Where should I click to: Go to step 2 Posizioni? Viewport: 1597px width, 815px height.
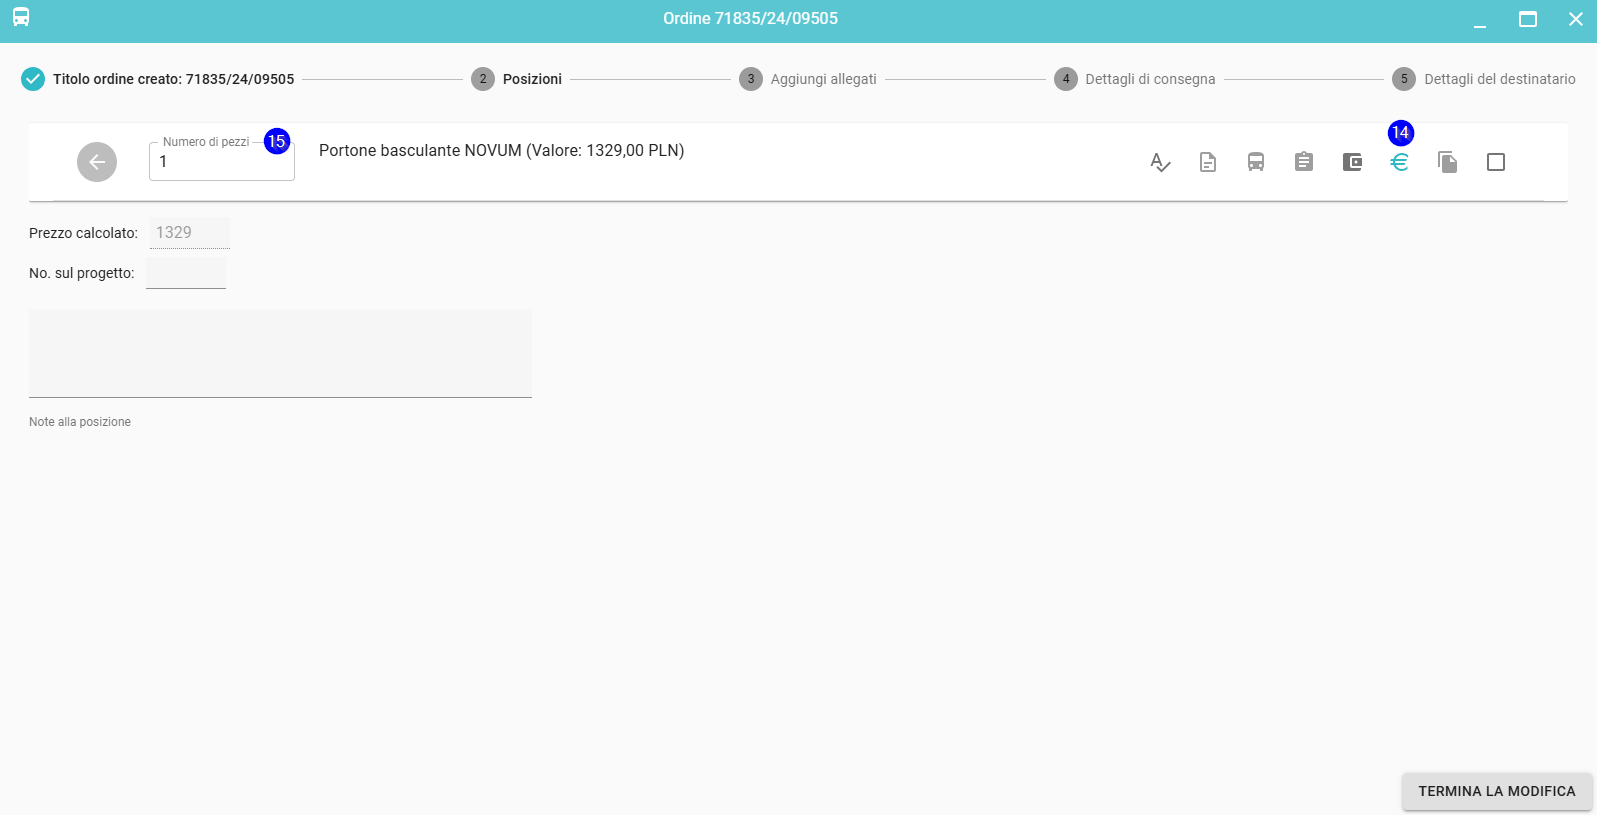[x=517, y=79]
